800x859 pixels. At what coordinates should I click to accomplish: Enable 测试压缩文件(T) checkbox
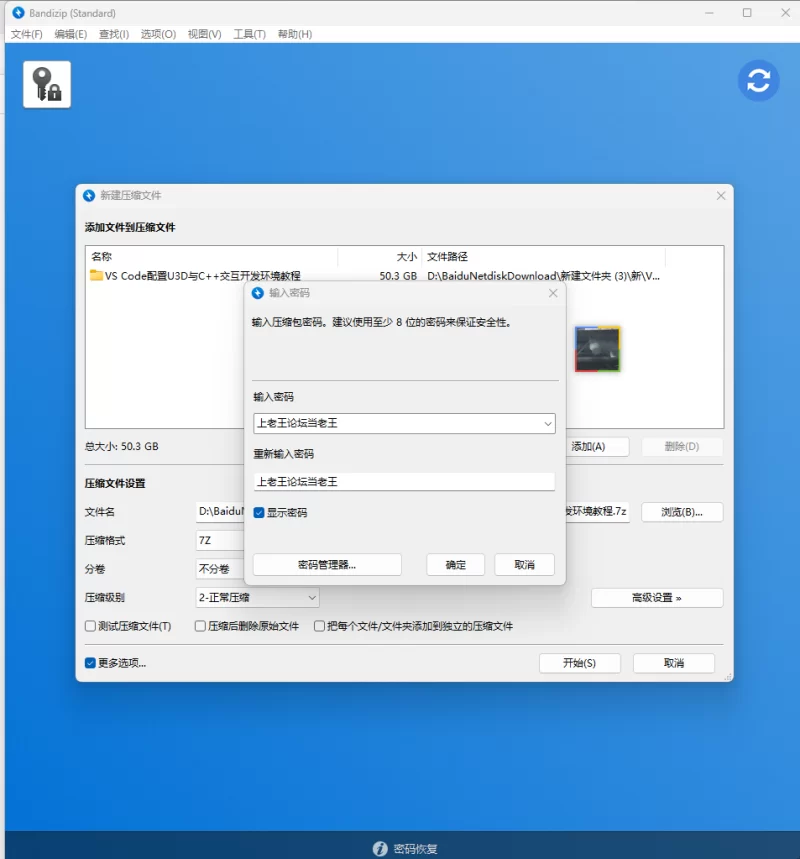point(90,626)
